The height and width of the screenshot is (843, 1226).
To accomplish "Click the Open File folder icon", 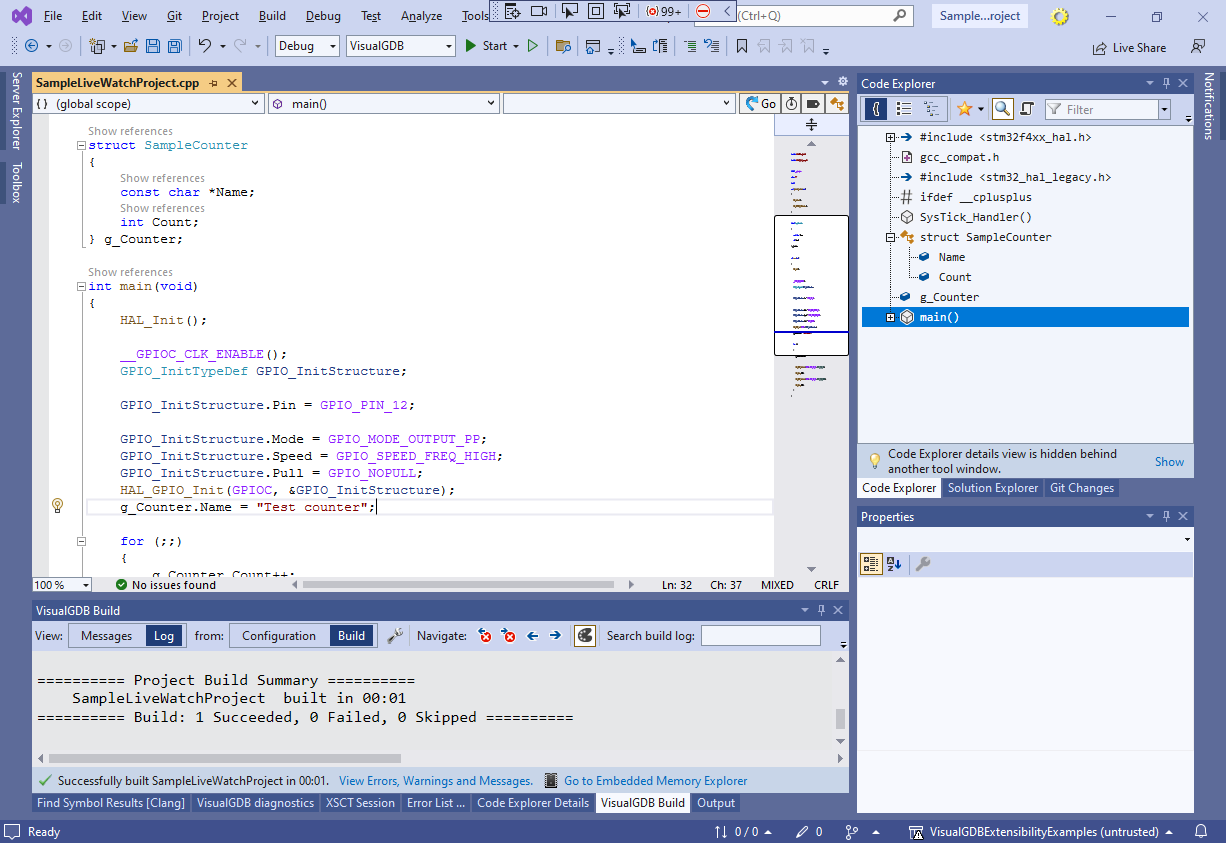I will pos(131,46).
